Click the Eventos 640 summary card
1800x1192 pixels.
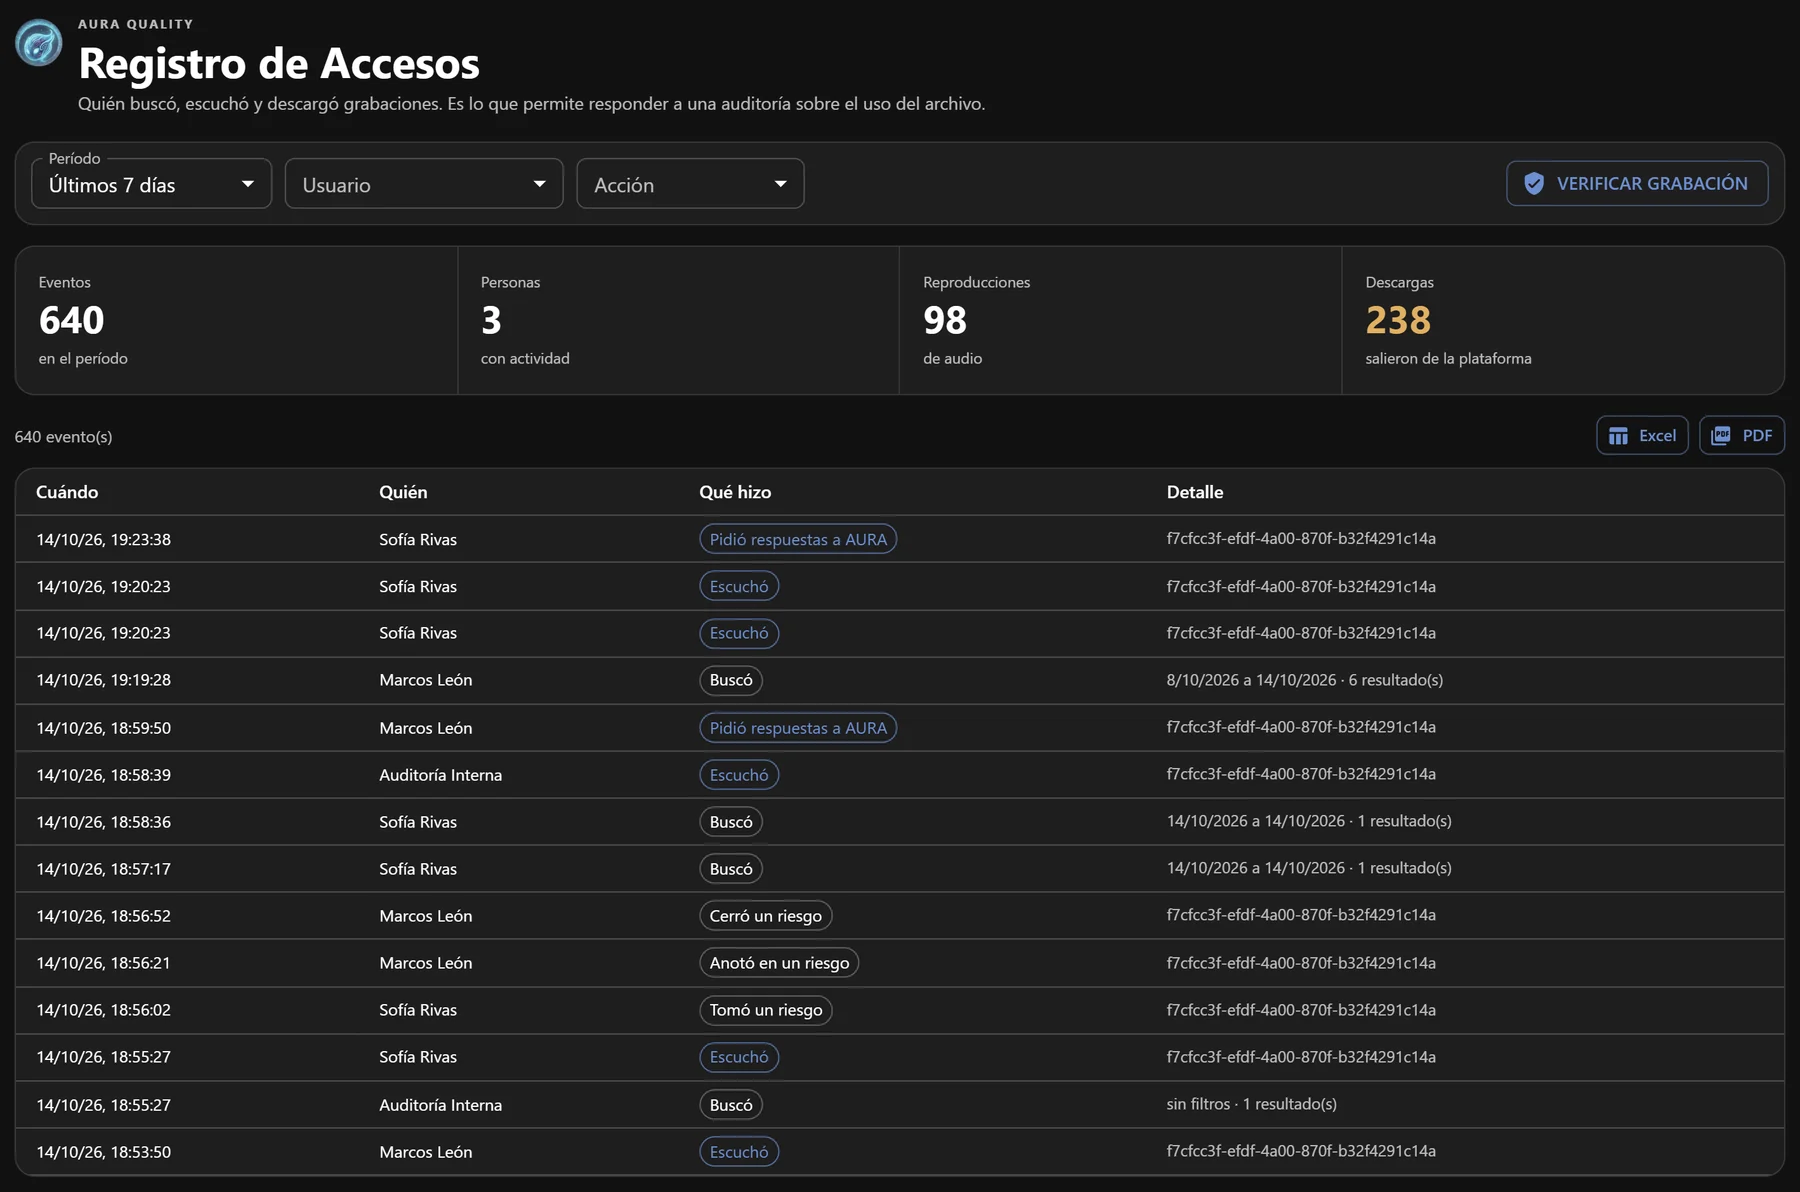point(237,320)
